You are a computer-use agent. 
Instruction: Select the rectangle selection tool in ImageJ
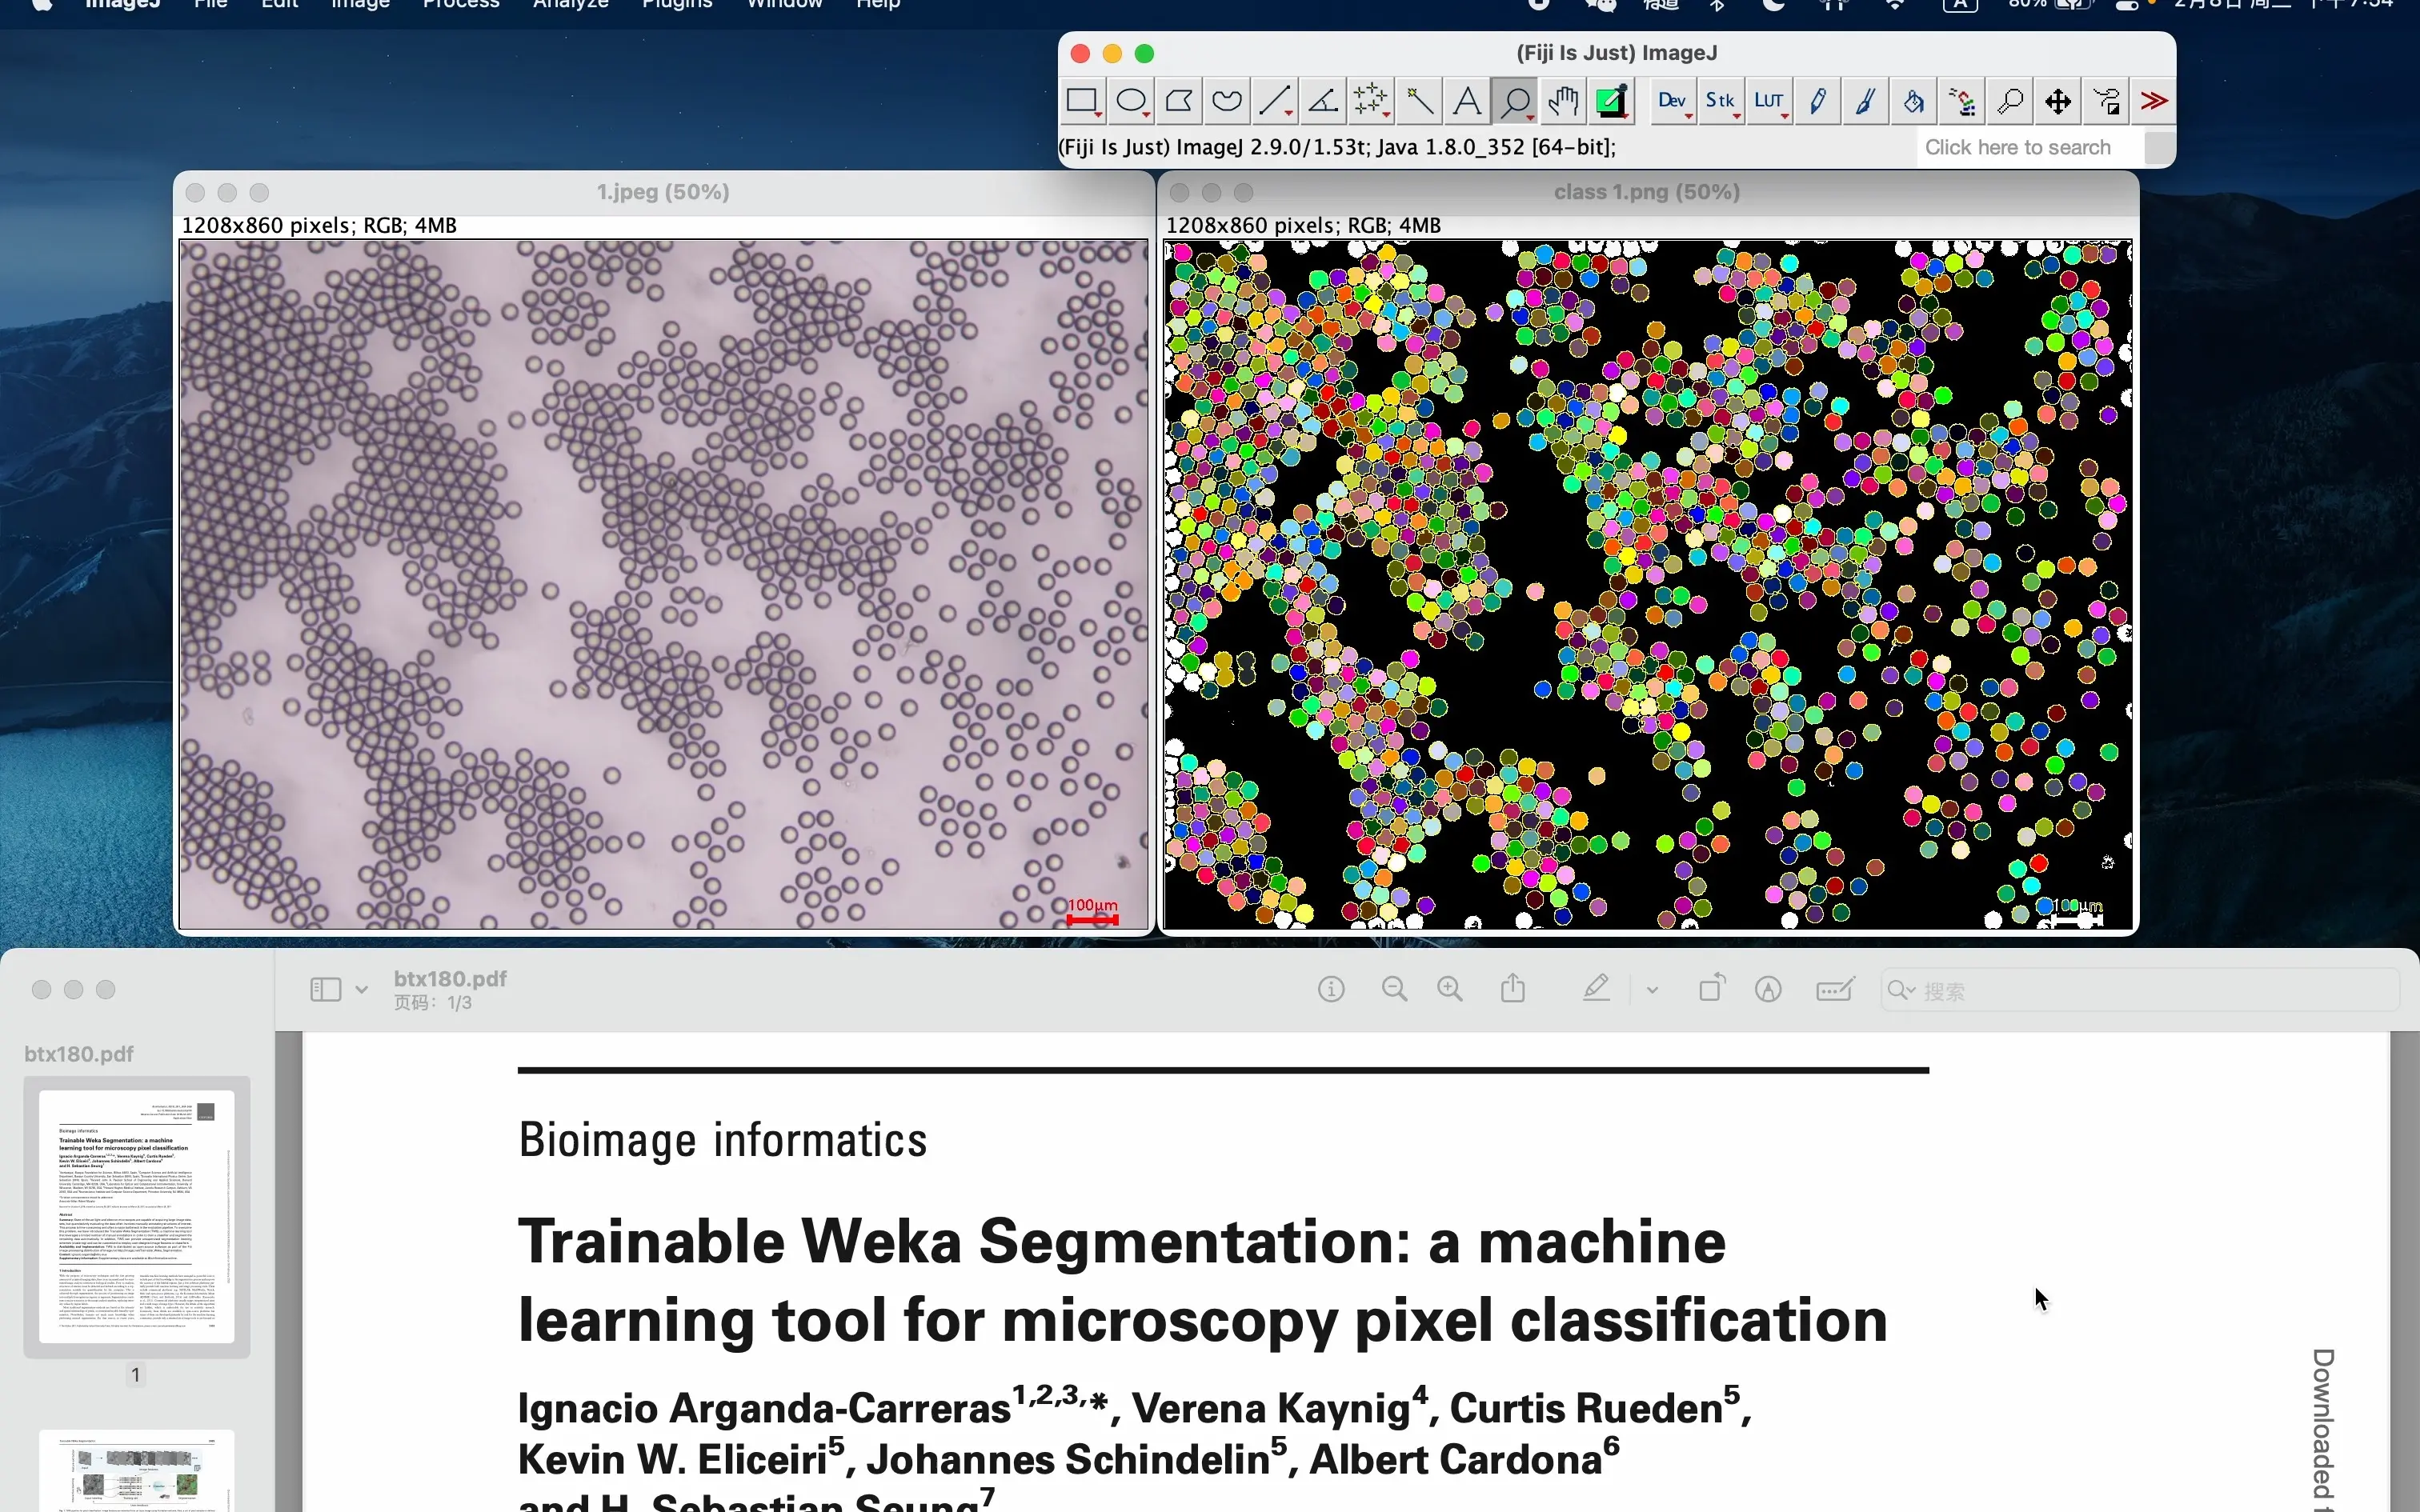[1082, 100]
